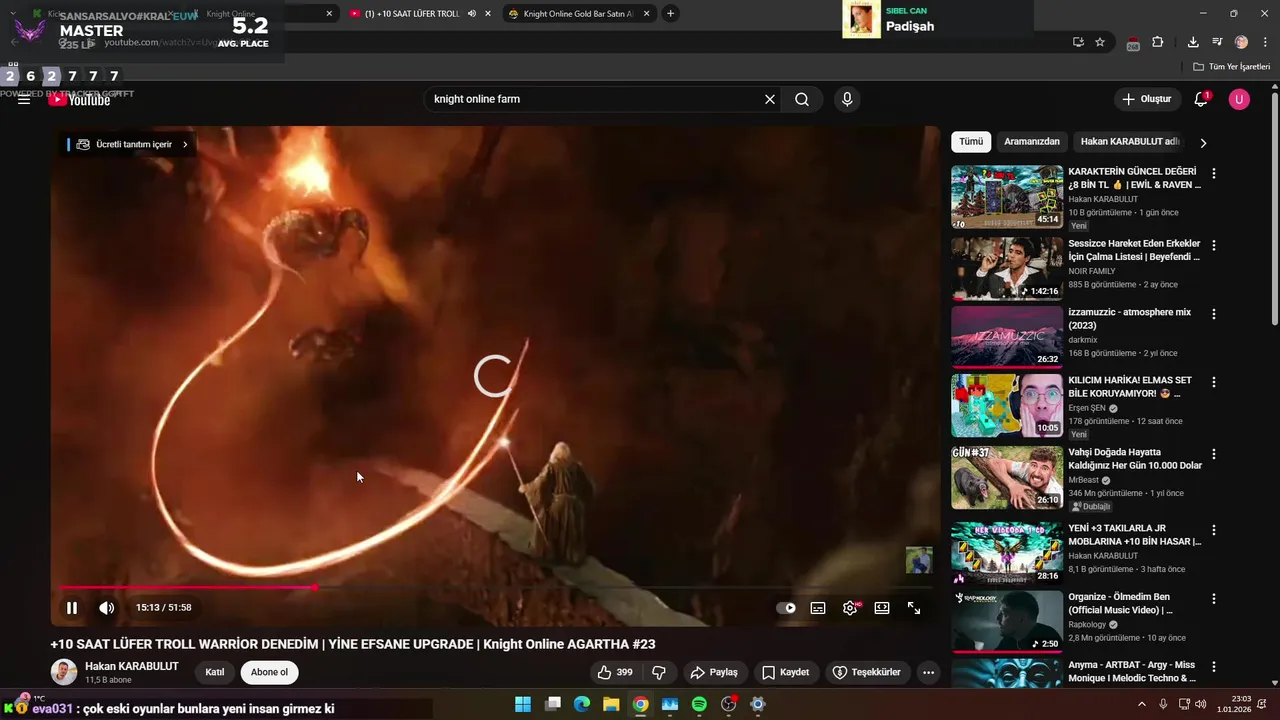Submit search with magnifier icon
Viewport: 1280px width, 720px height.
802,99
